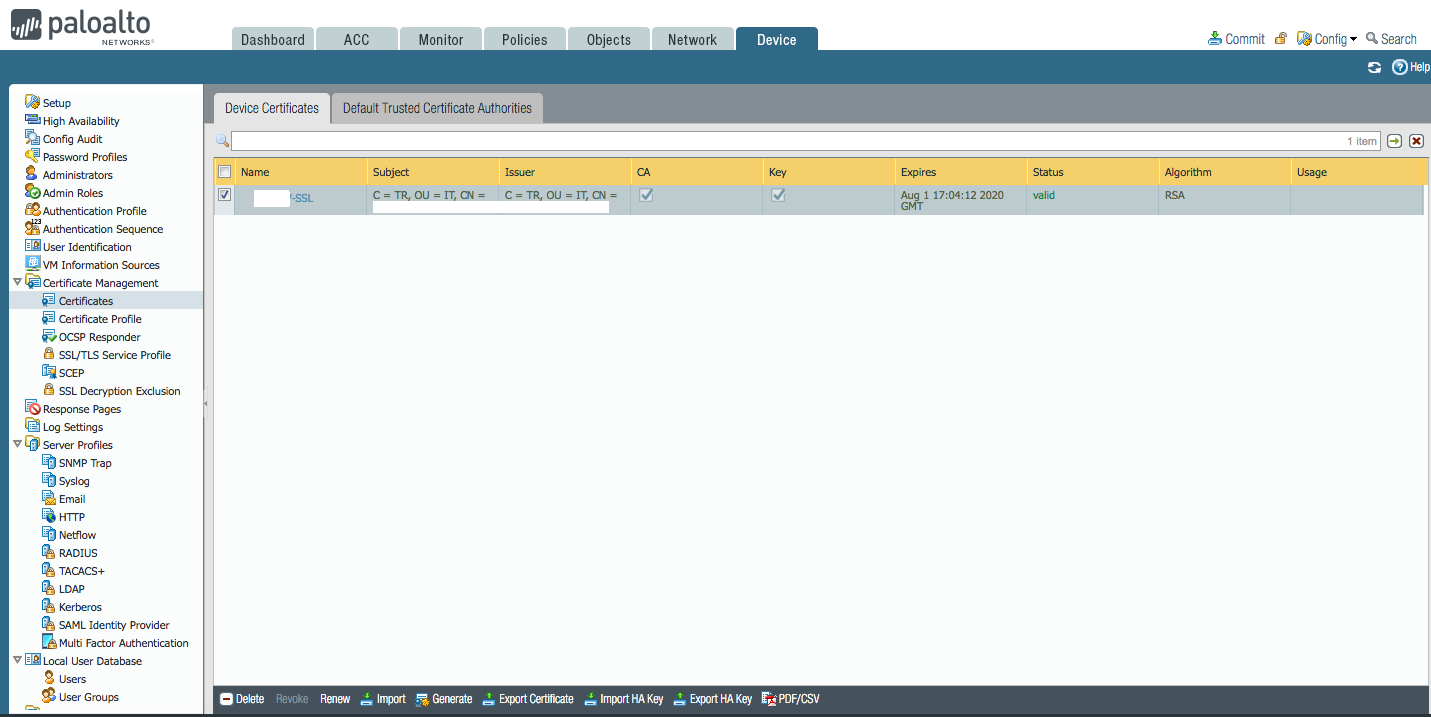The height and width of the screenshot is (717, 1431).
Task: Select SSL/TLS Service Profile in sidebar
Action: [x=114, y=355]
